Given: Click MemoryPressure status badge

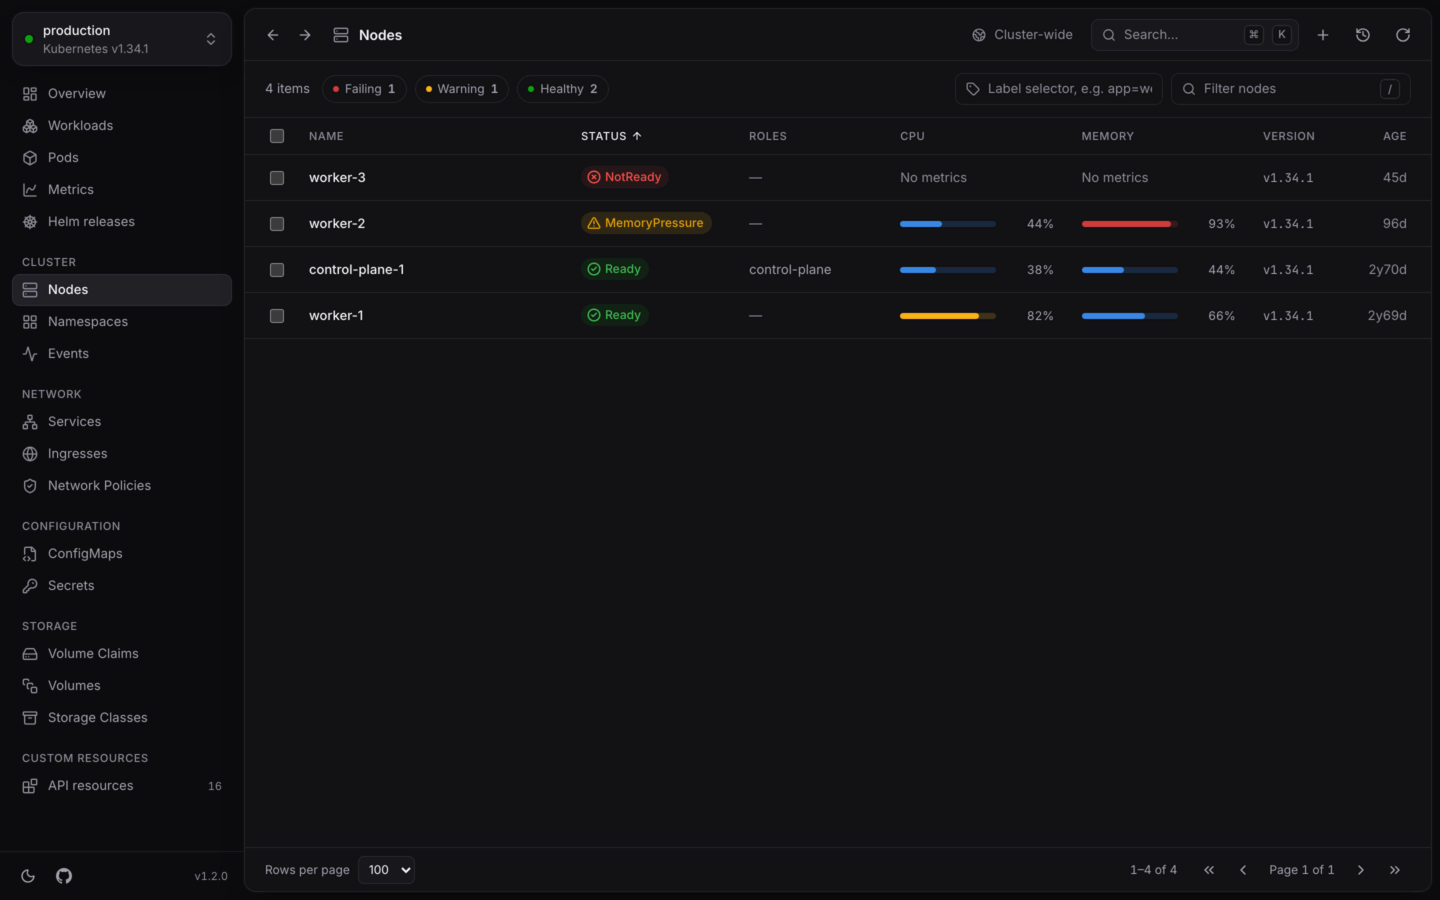Looking at the screenshot, I should [646, 223].
